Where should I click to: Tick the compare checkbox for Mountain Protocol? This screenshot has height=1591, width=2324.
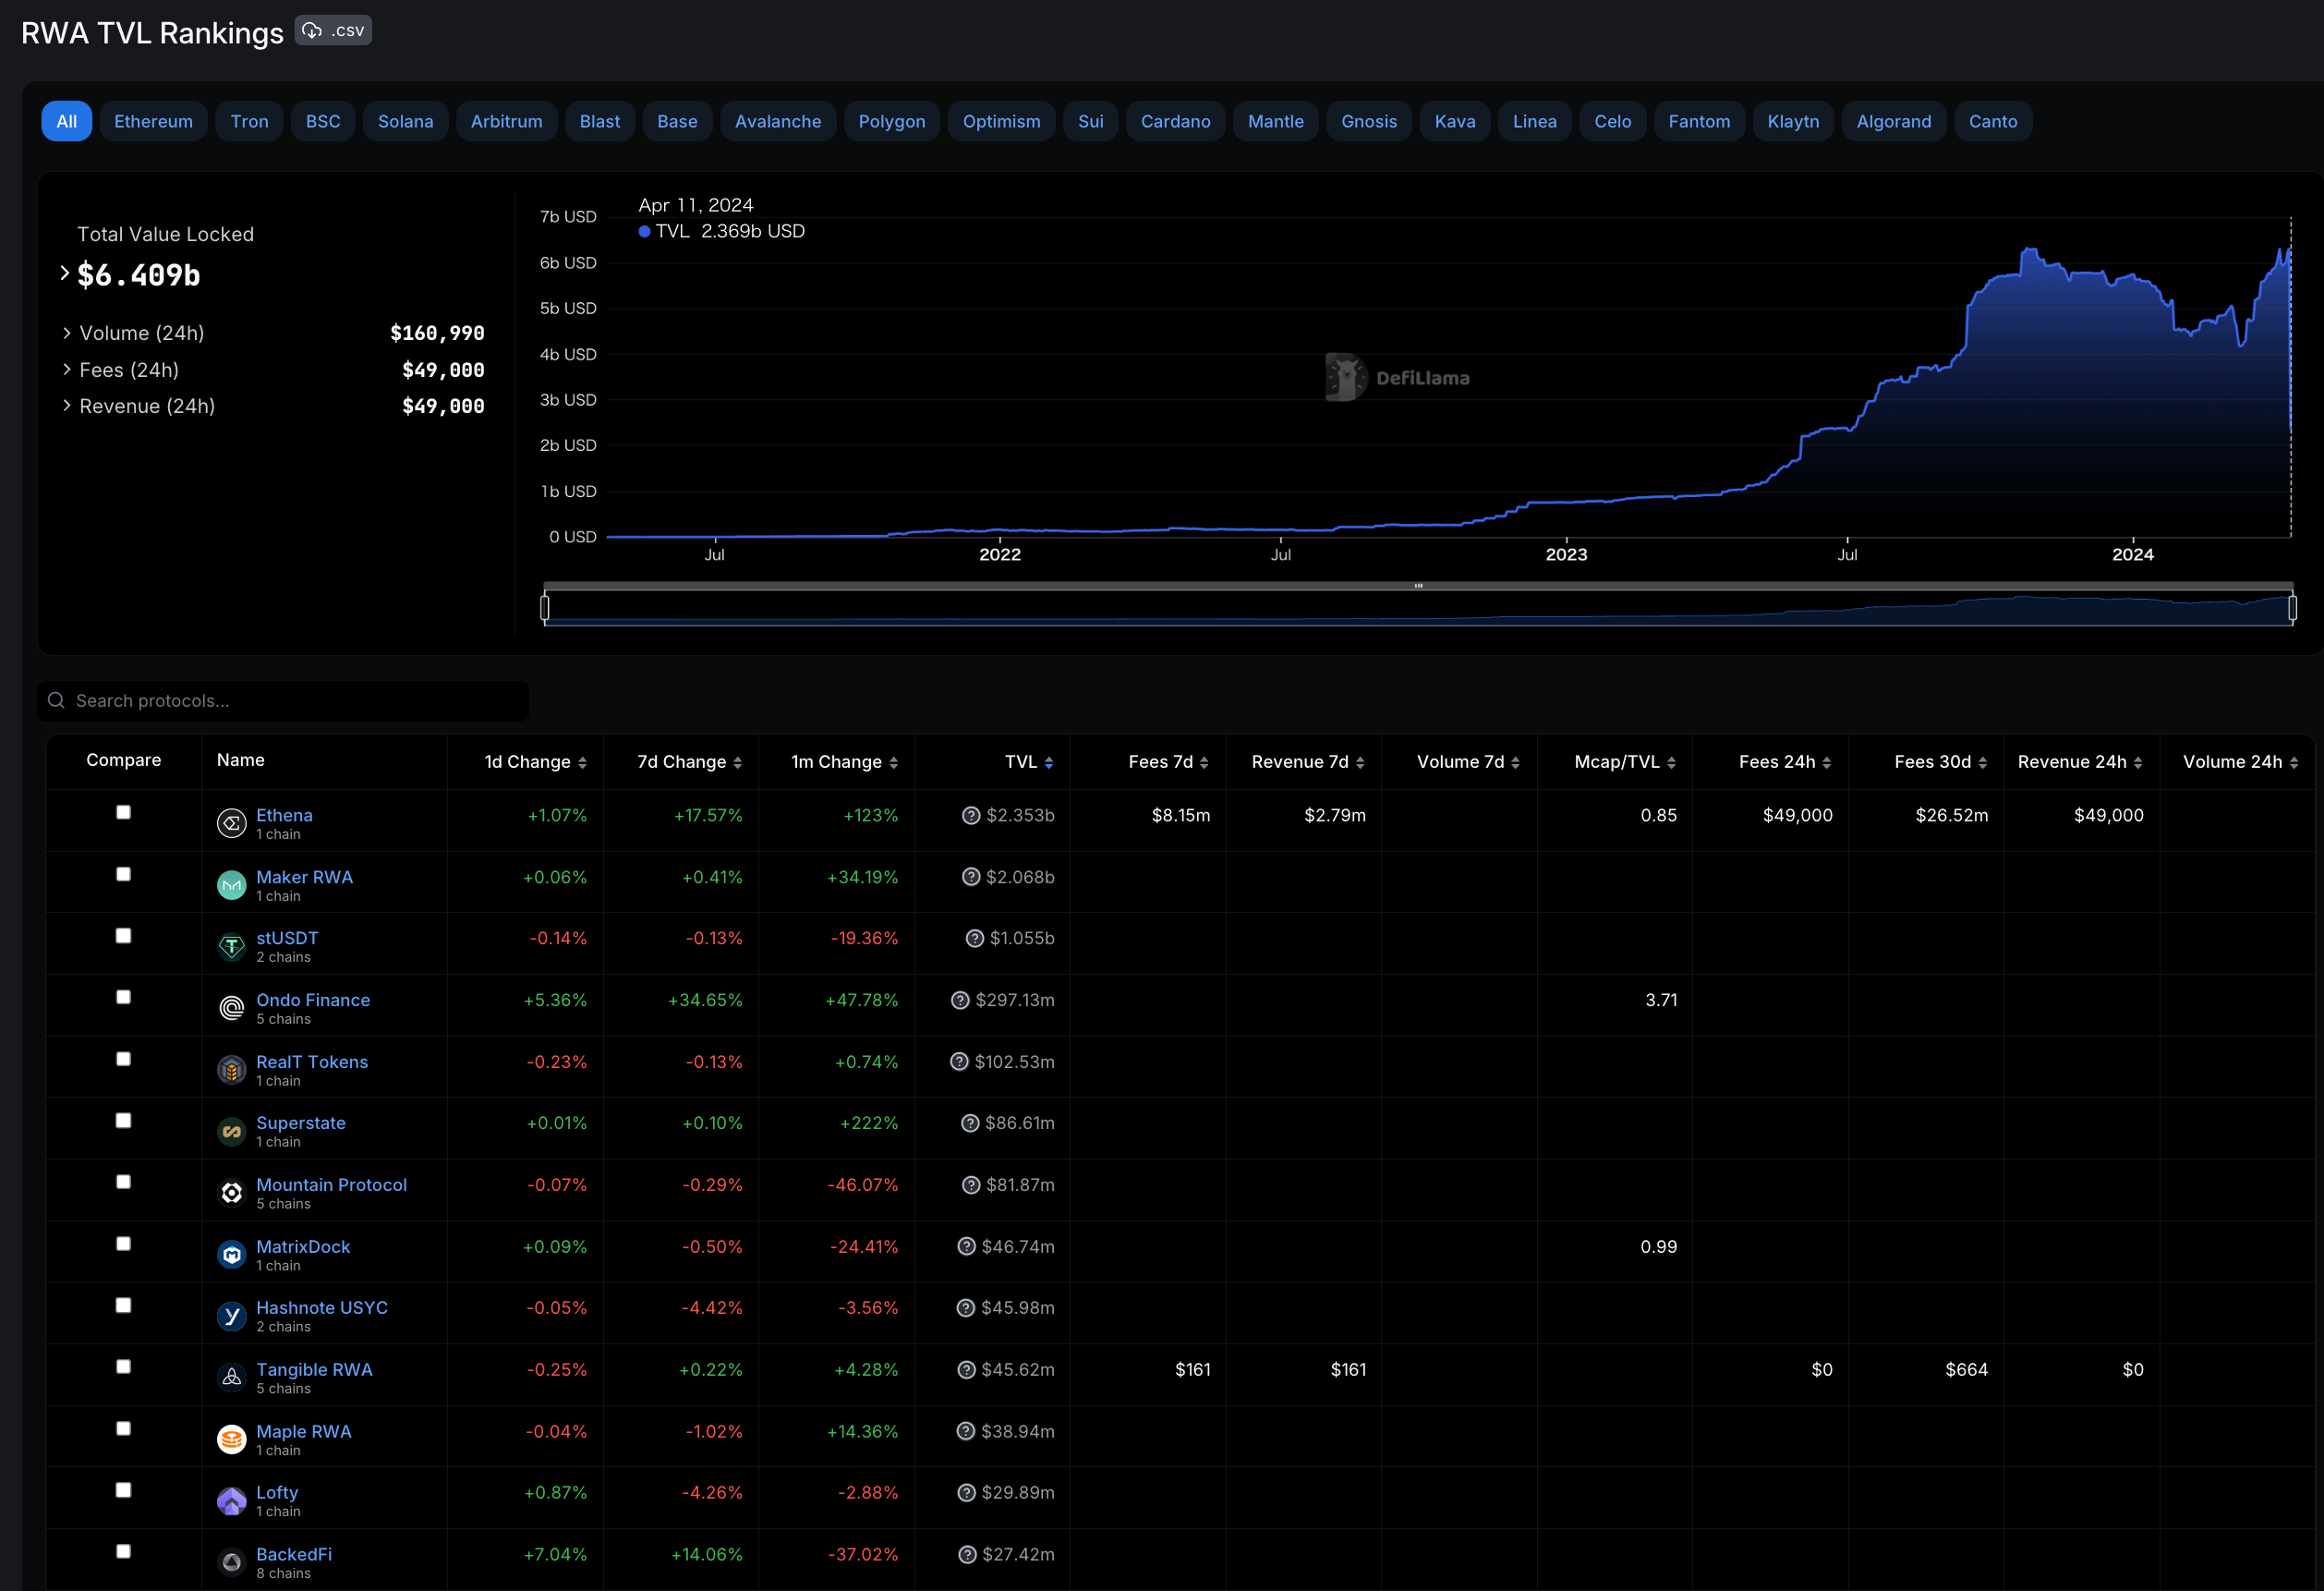pos(123,1182)
